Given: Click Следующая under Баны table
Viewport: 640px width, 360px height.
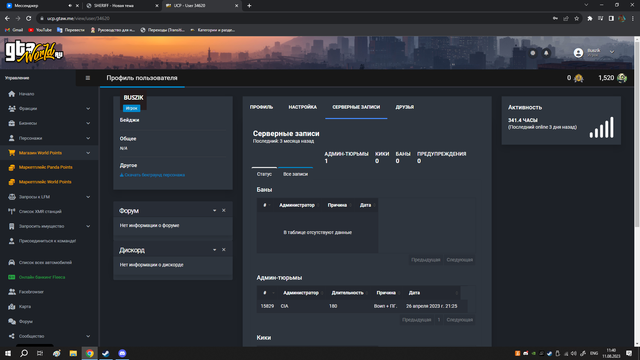Looking at the screenshot, I should 460,260.
